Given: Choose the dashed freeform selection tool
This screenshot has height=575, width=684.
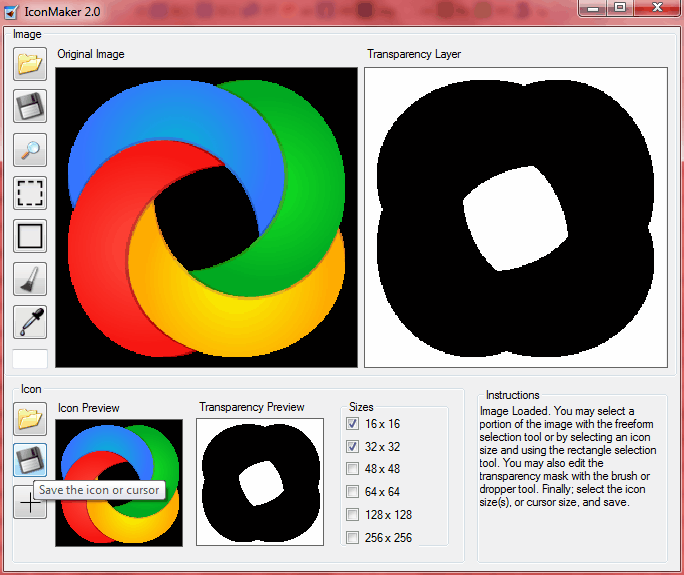Looking at the screenshot, I should click(30, 193).
